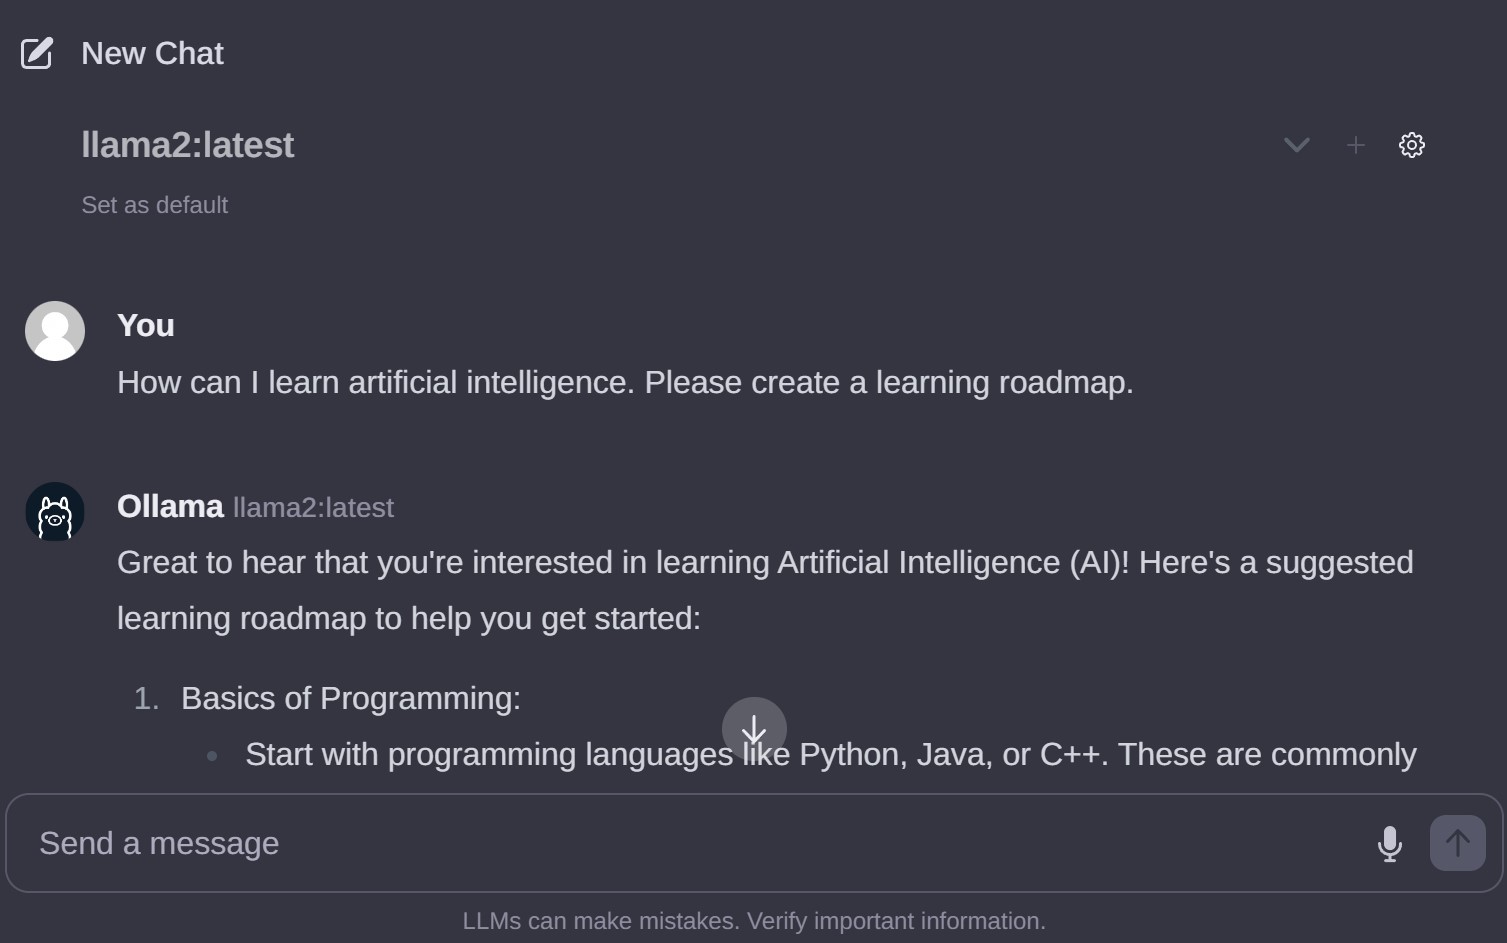Send the message with the up-arrow button
Viewport: 1507px width, 943px height.
click(x=1457, y=843)
